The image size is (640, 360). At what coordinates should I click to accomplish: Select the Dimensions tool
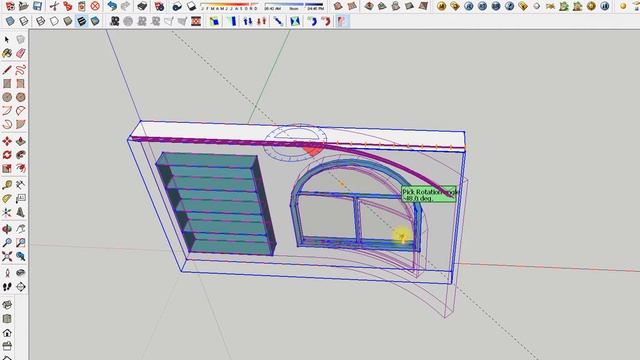(x=20, y=185)
